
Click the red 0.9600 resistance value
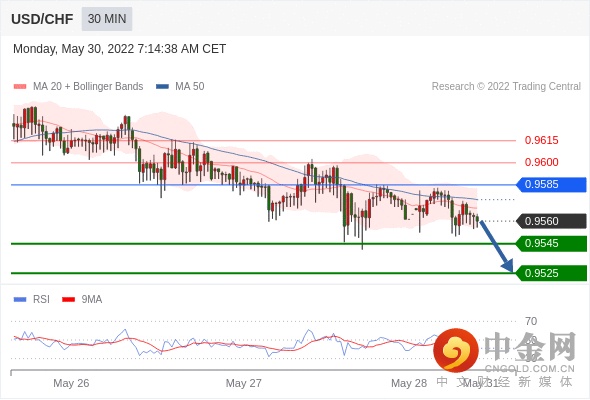point(541,162)
